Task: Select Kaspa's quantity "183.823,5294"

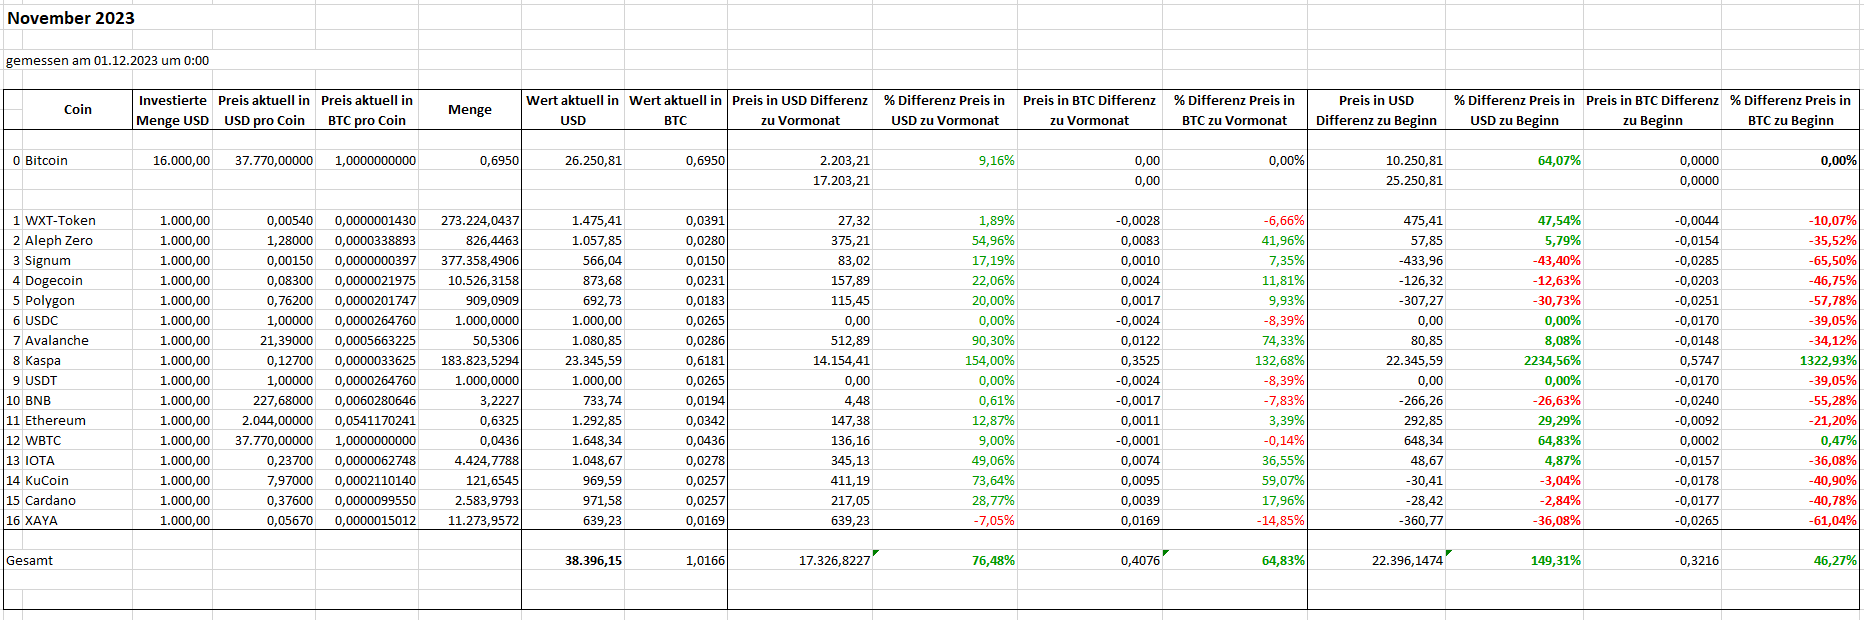Action: (480, 360)
